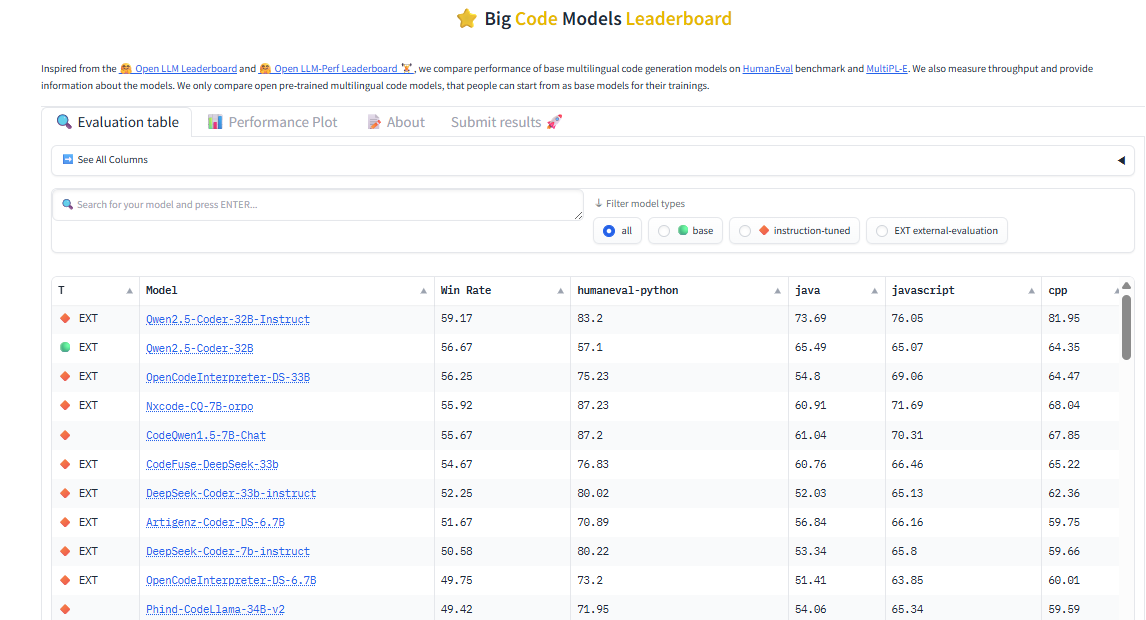Sort by the Model column arrow
Viewport: 1146px width, 620px height.
click(x=423, y=291)
